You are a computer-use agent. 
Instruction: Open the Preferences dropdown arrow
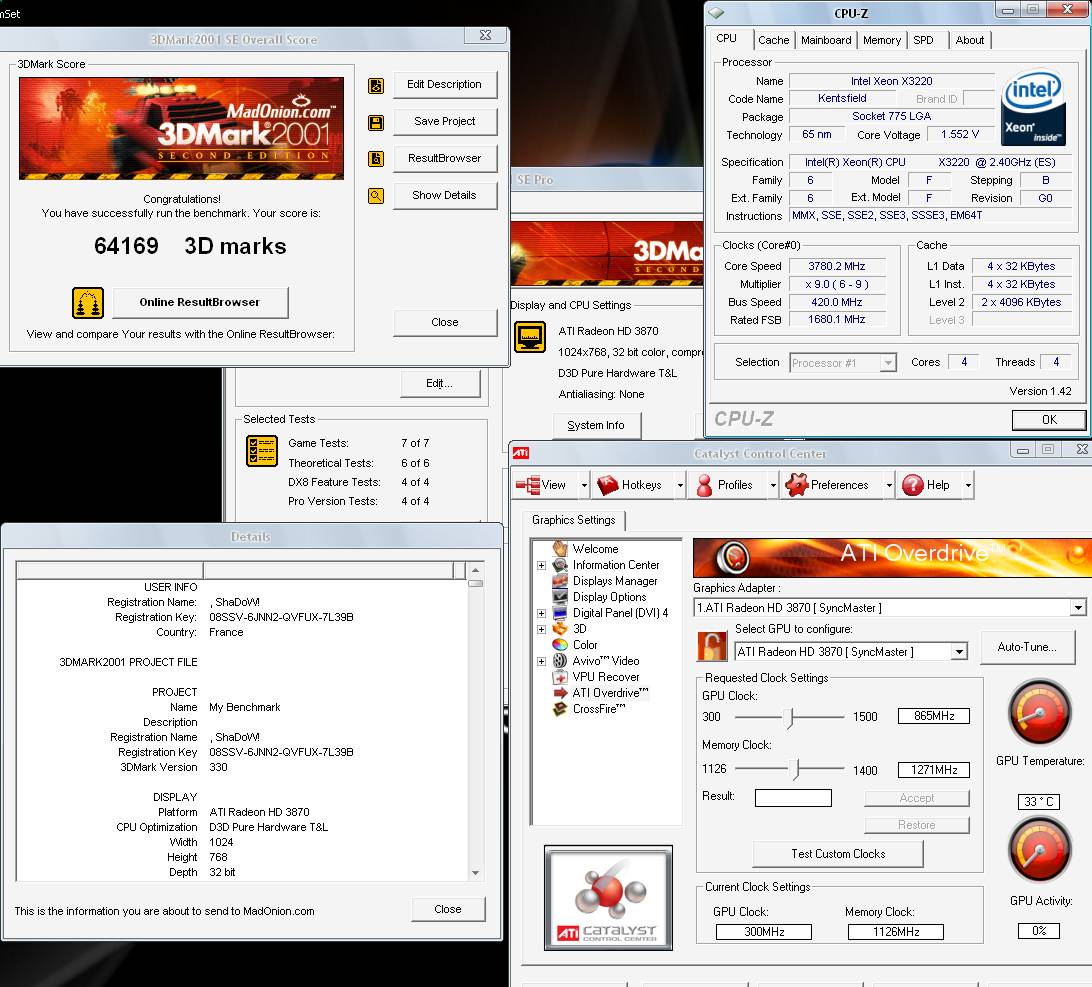click(889, 485)
